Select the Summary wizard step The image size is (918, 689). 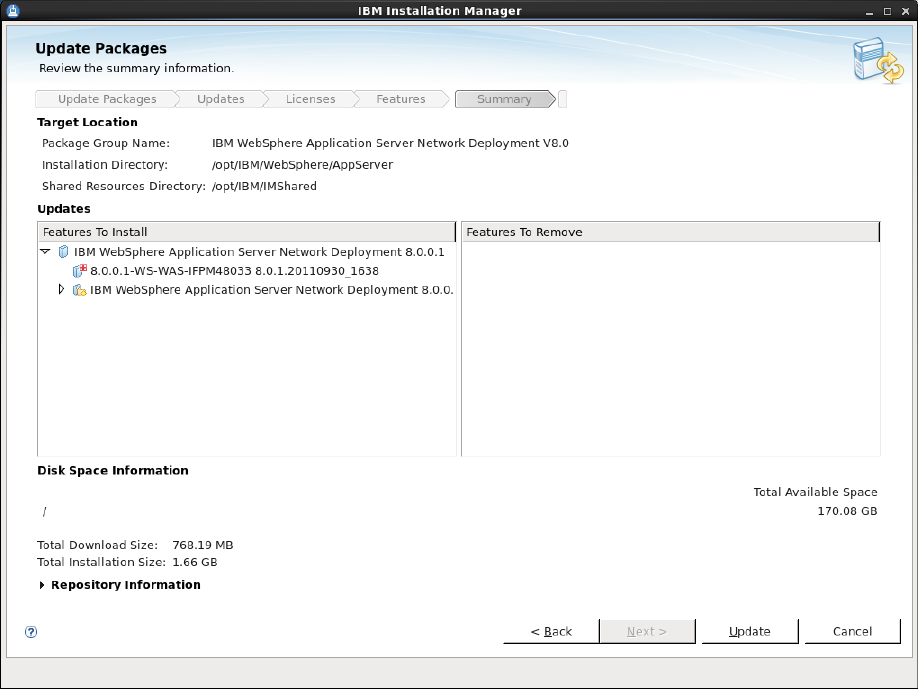tap(504, 99)
